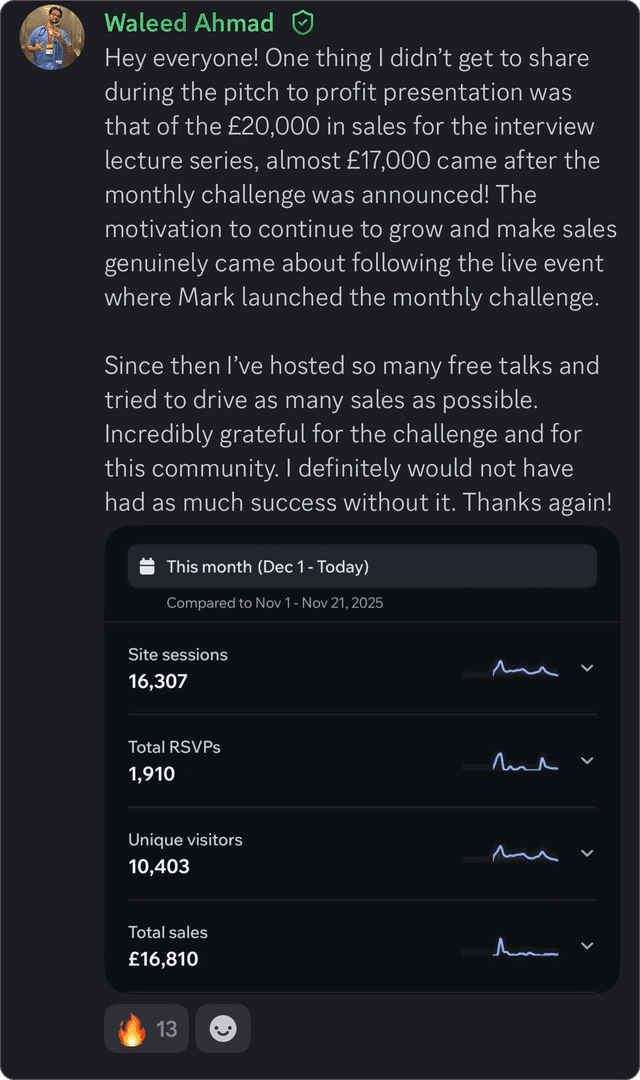Expand the Unique visitors breakdown
Screen dimensions: 640x1080
(x=586, y=853)
